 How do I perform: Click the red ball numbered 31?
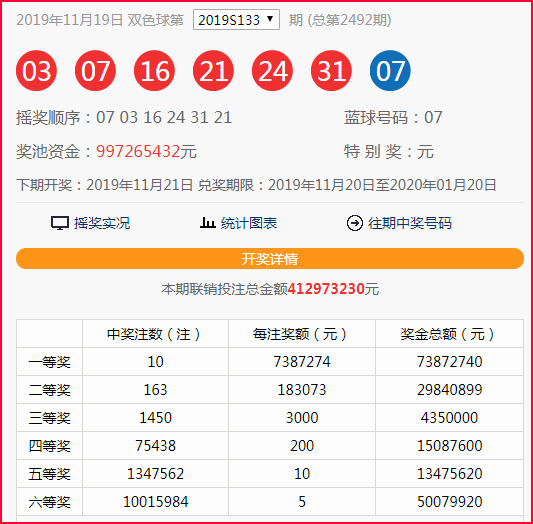(331, 71)
